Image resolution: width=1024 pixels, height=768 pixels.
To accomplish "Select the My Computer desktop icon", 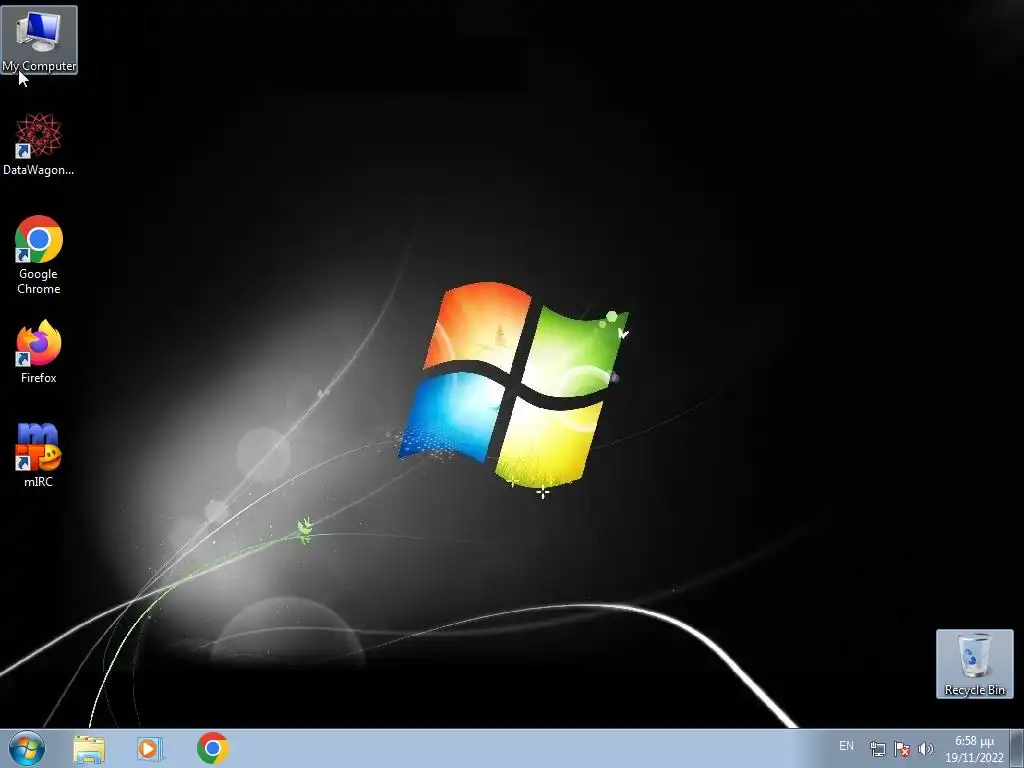I will point(39,40).
